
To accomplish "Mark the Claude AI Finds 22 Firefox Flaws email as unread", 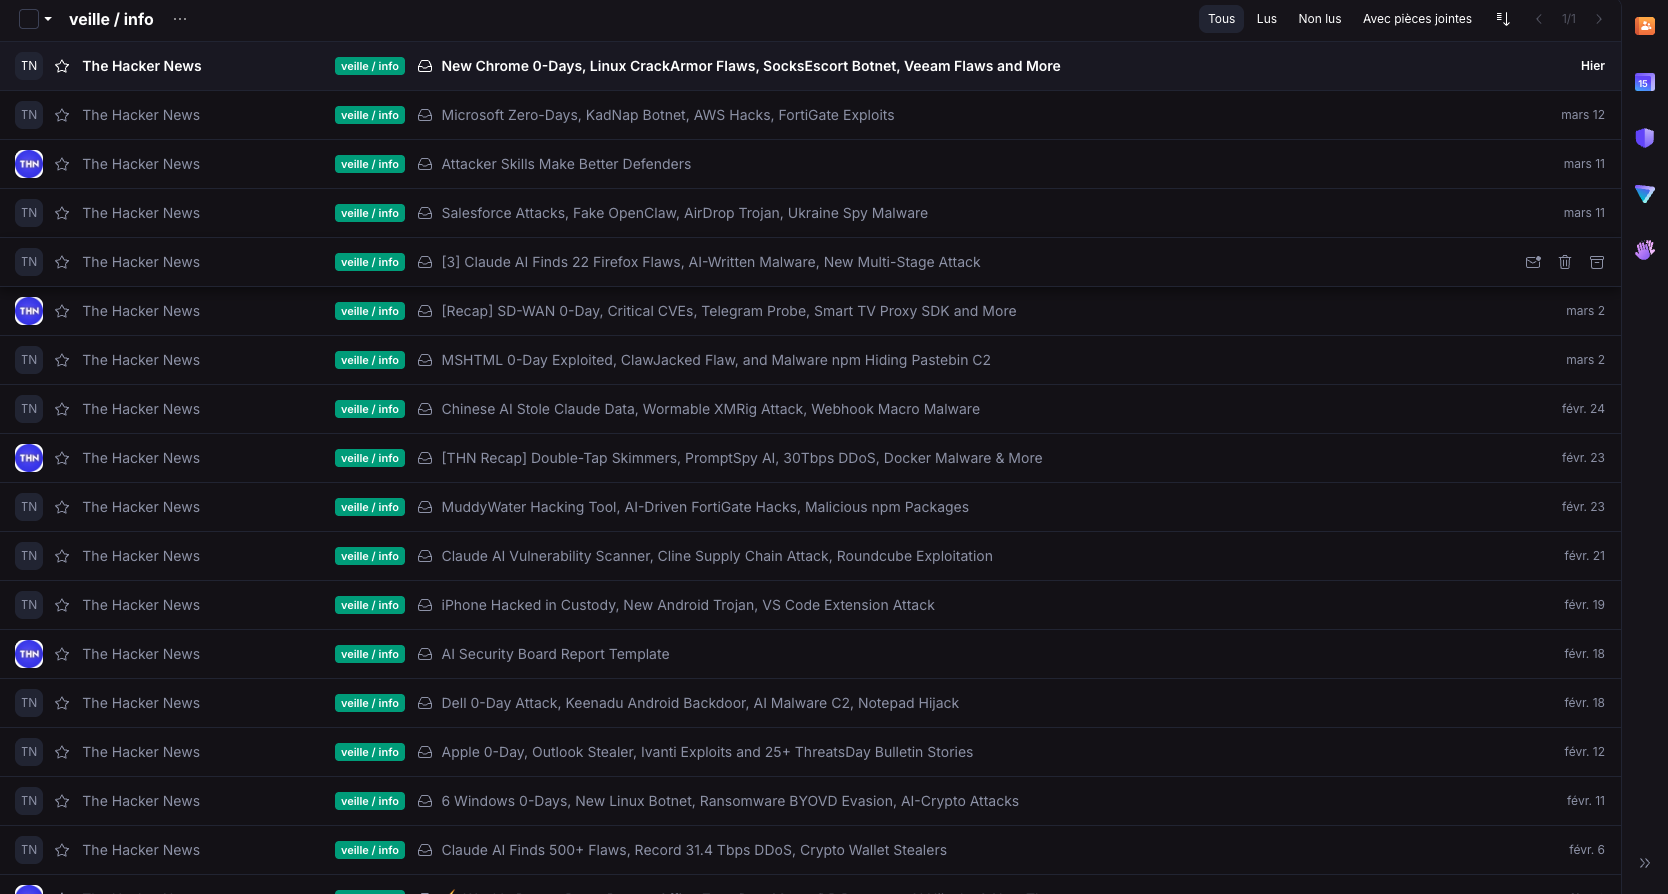I will [1533, 262].
